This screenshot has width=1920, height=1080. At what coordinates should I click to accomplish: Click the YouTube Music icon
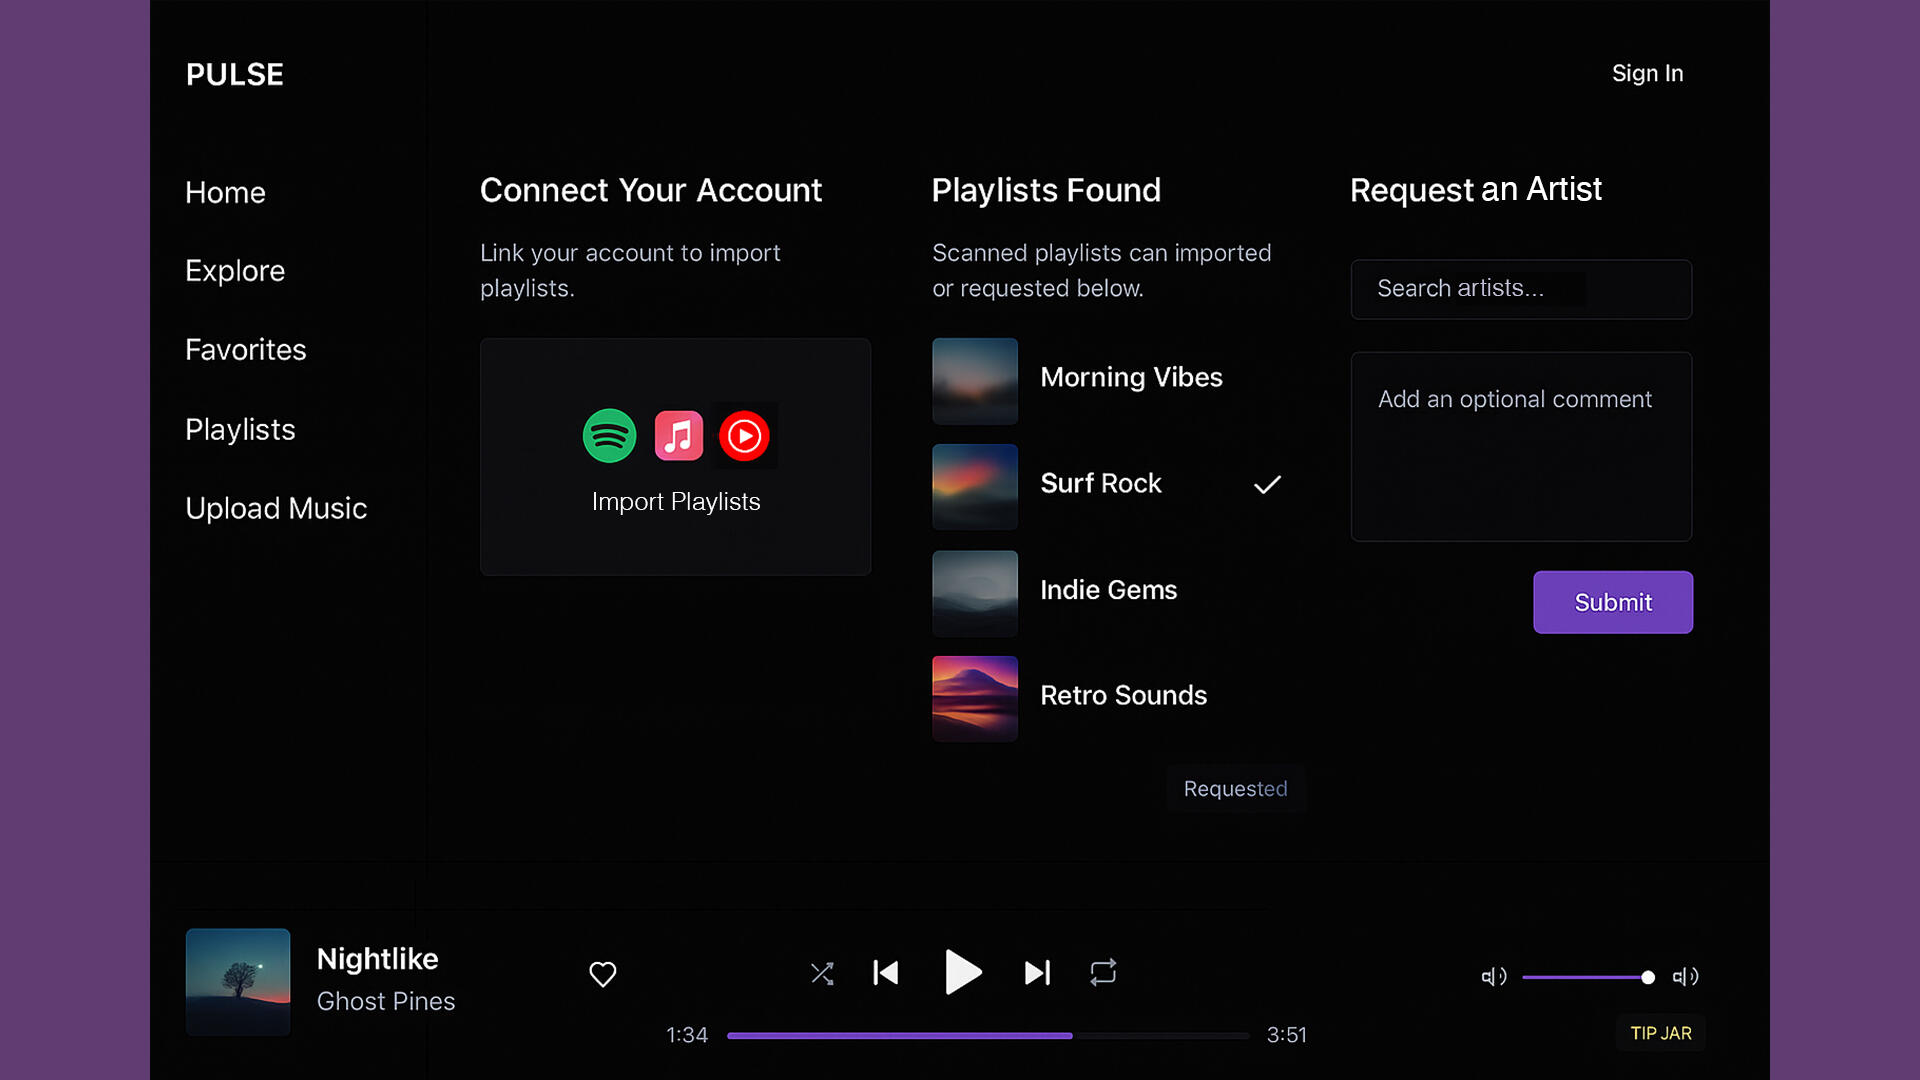(x=744, y=436)
